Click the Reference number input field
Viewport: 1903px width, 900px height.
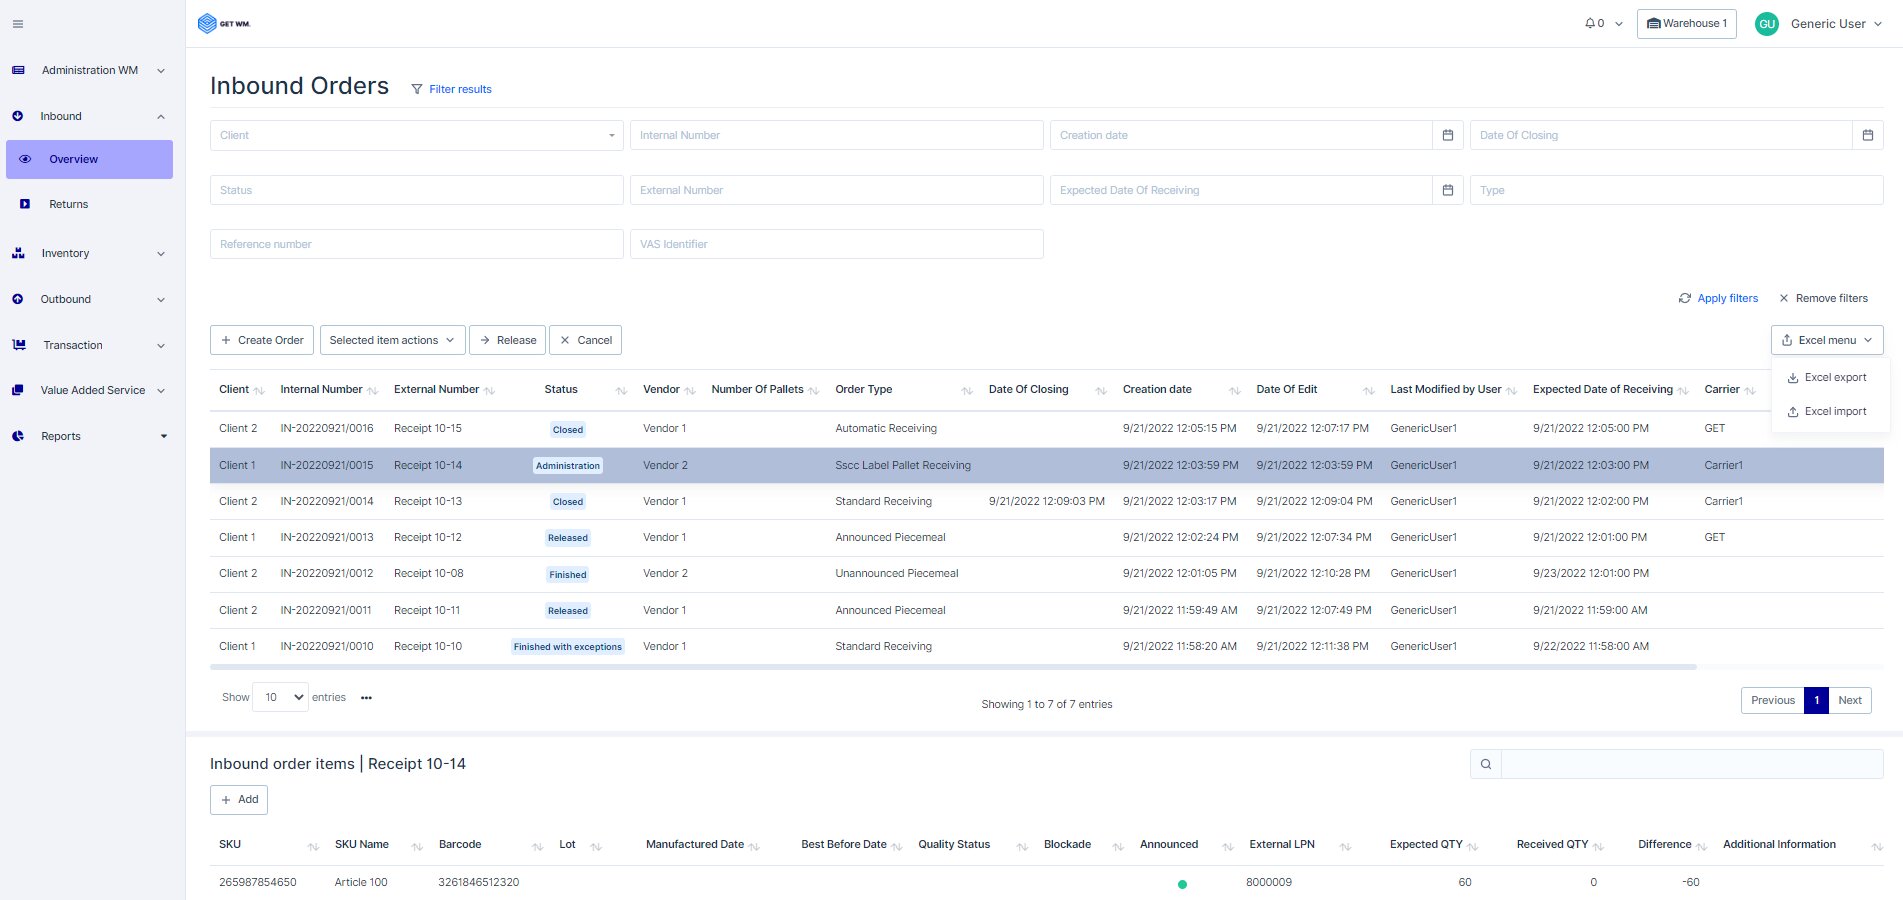pyautogui.click(x=416, y=244)
